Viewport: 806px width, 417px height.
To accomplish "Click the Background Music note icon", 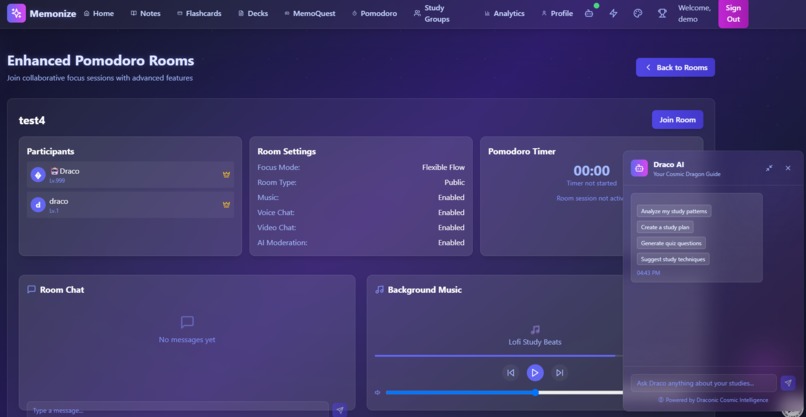I will tap(379, 289).
